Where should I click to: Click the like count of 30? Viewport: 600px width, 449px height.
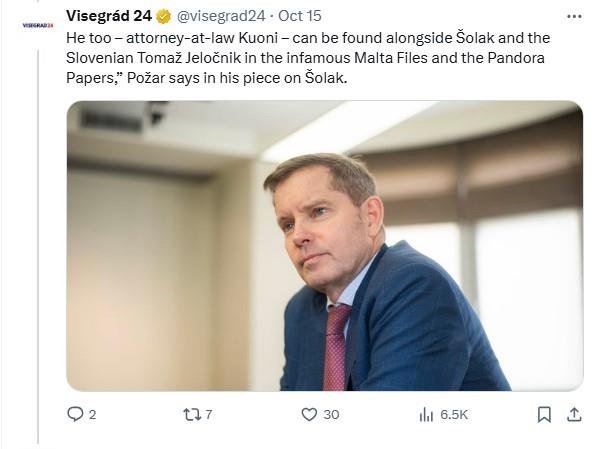331,415
